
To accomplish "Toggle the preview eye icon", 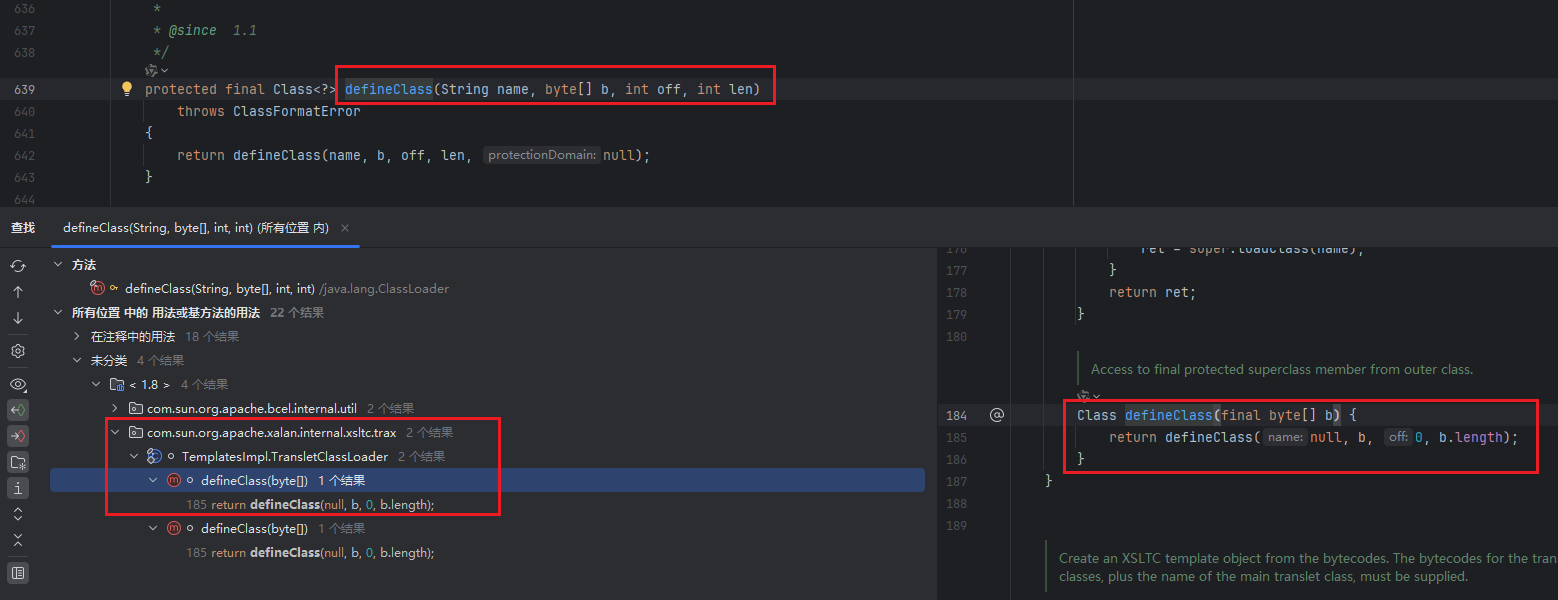I will click(18, 385).
